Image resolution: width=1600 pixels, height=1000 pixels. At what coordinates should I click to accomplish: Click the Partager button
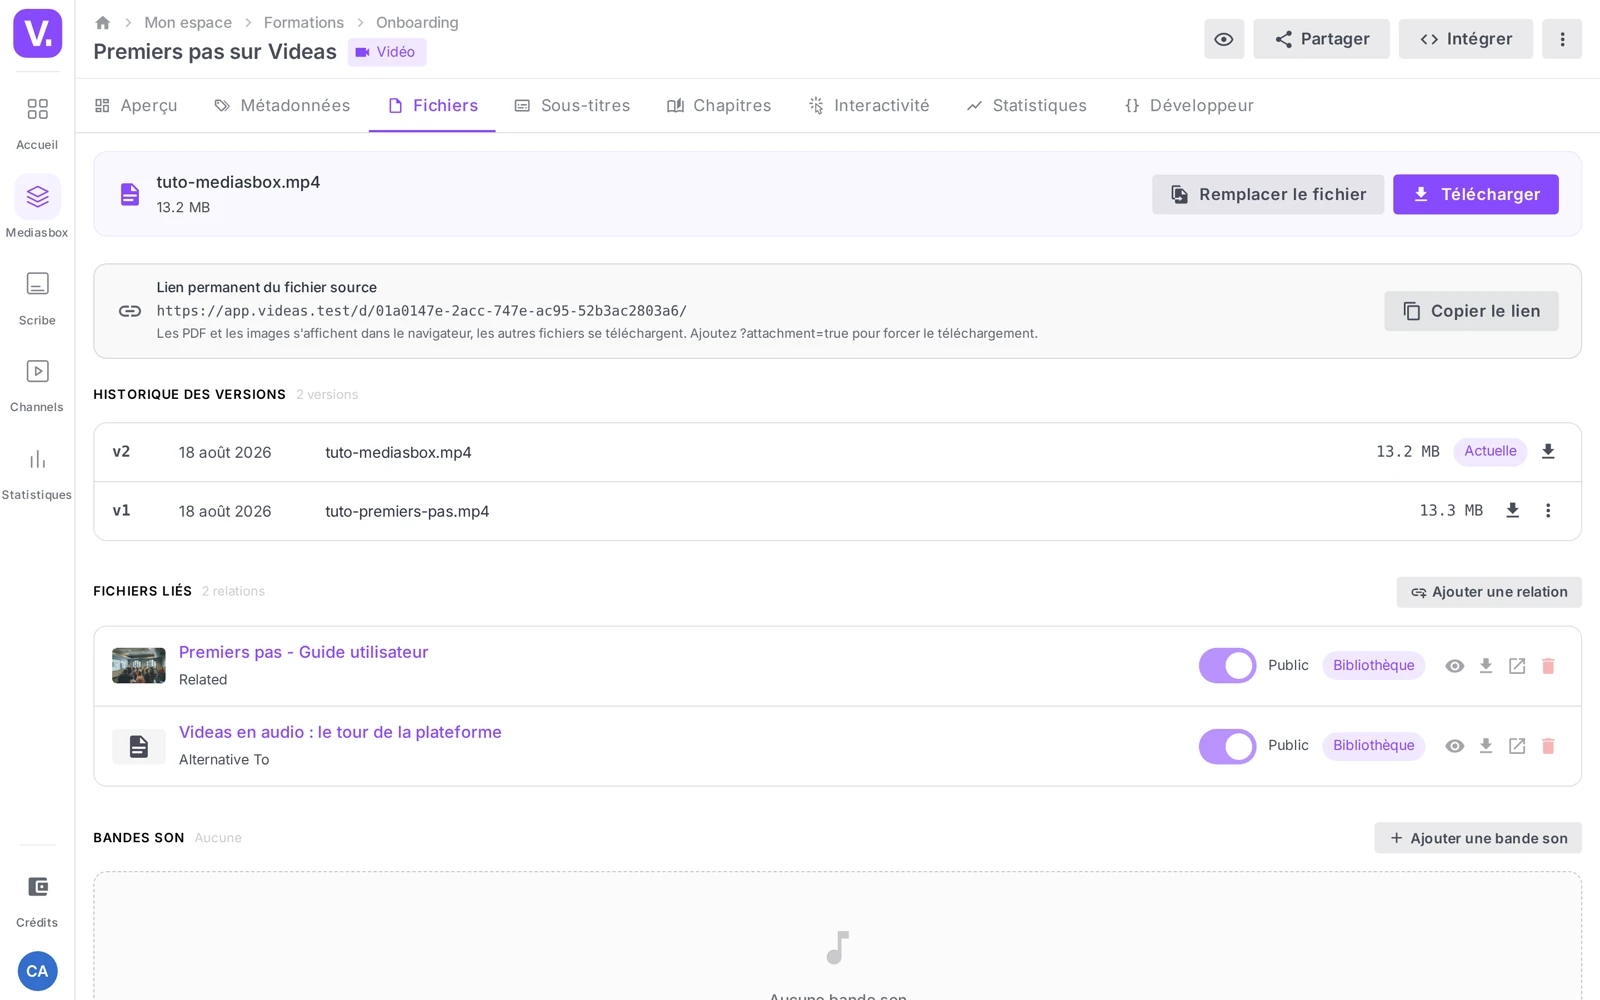point(1321,39)
